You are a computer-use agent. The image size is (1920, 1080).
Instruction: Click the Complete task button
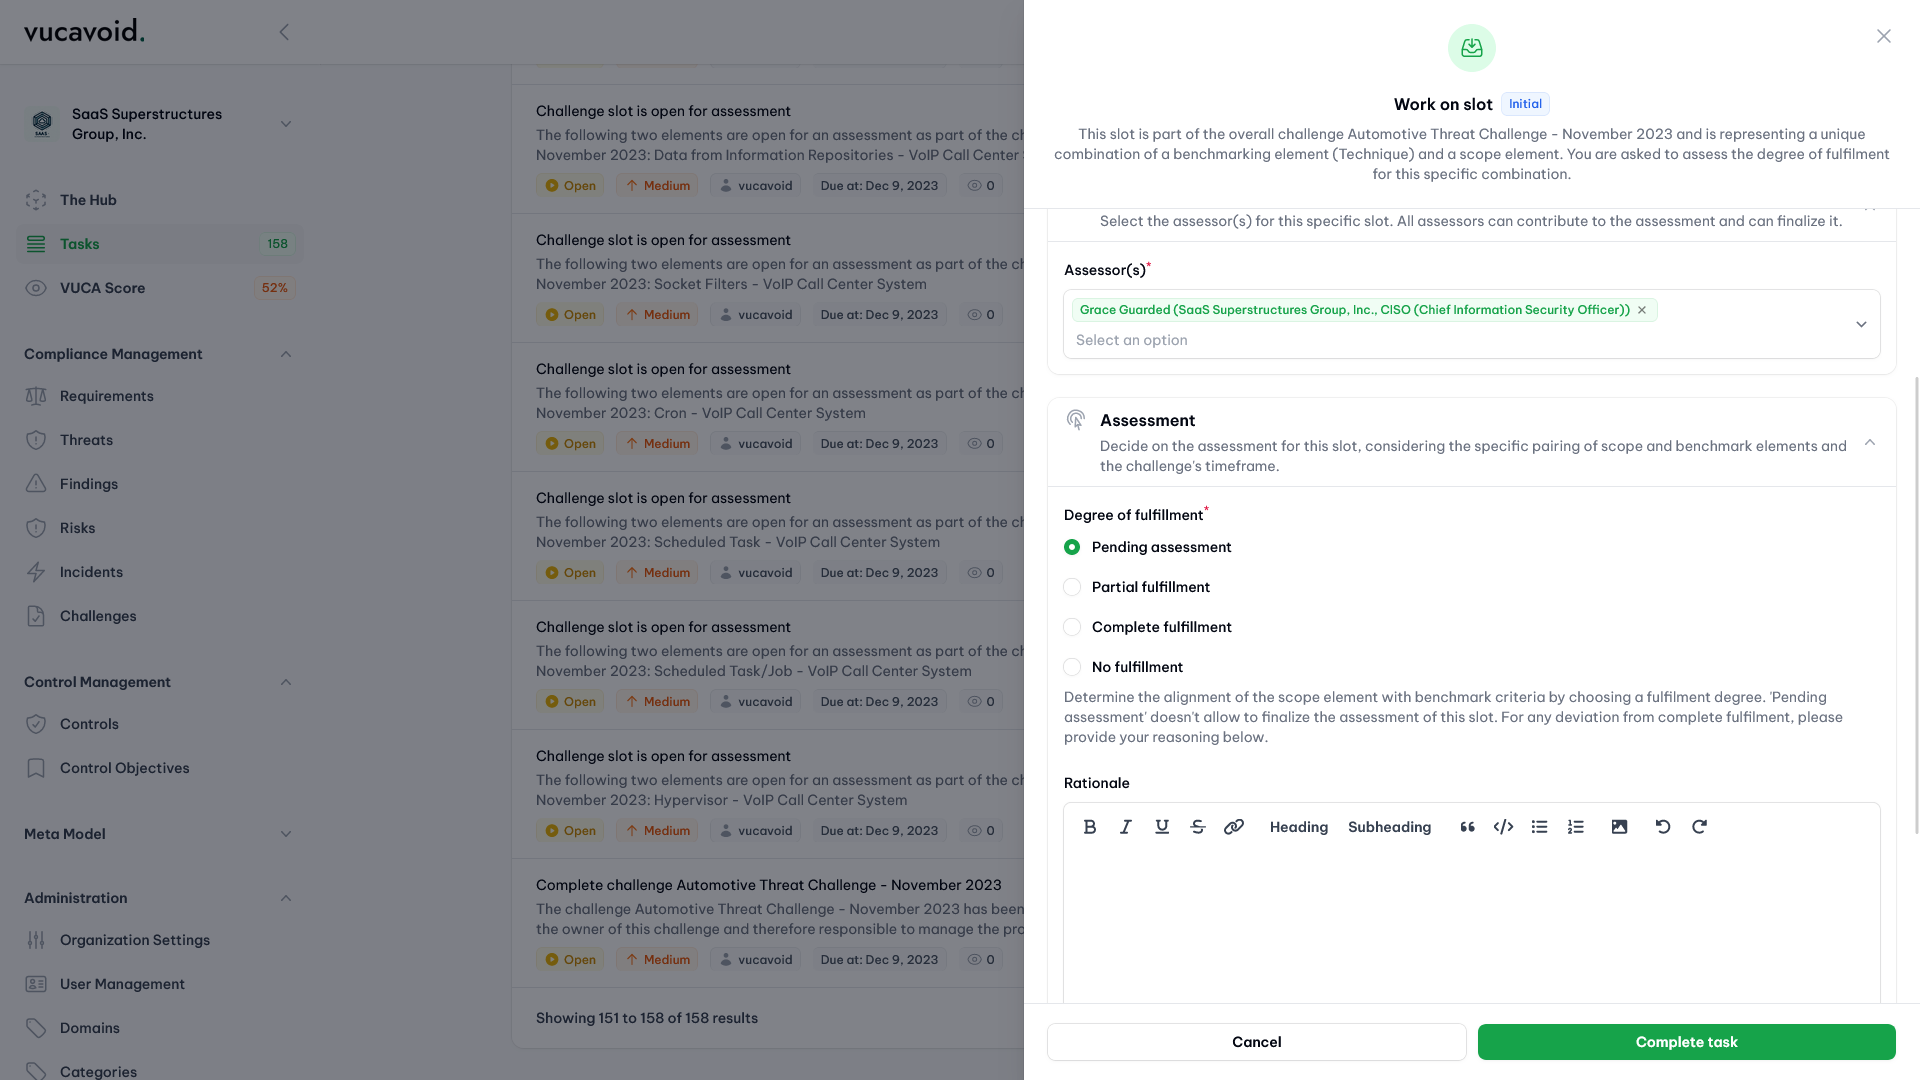click(1687, 1042)
